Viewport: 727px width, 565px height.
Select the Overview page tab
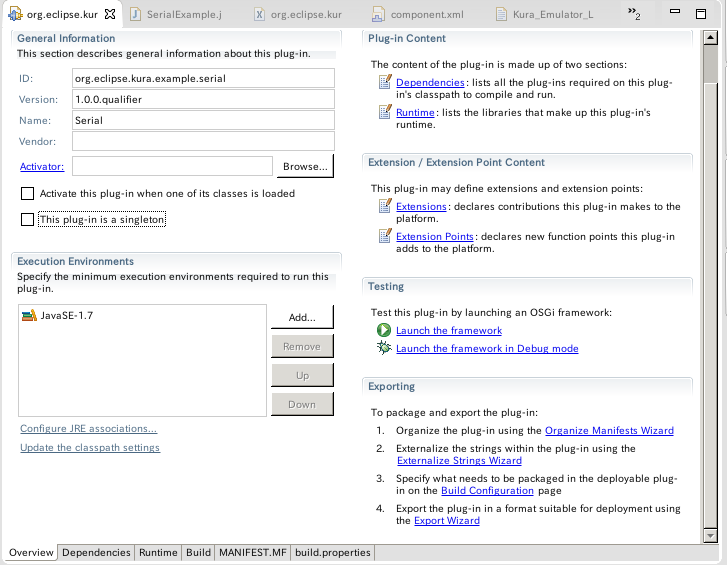pos(31,552)
